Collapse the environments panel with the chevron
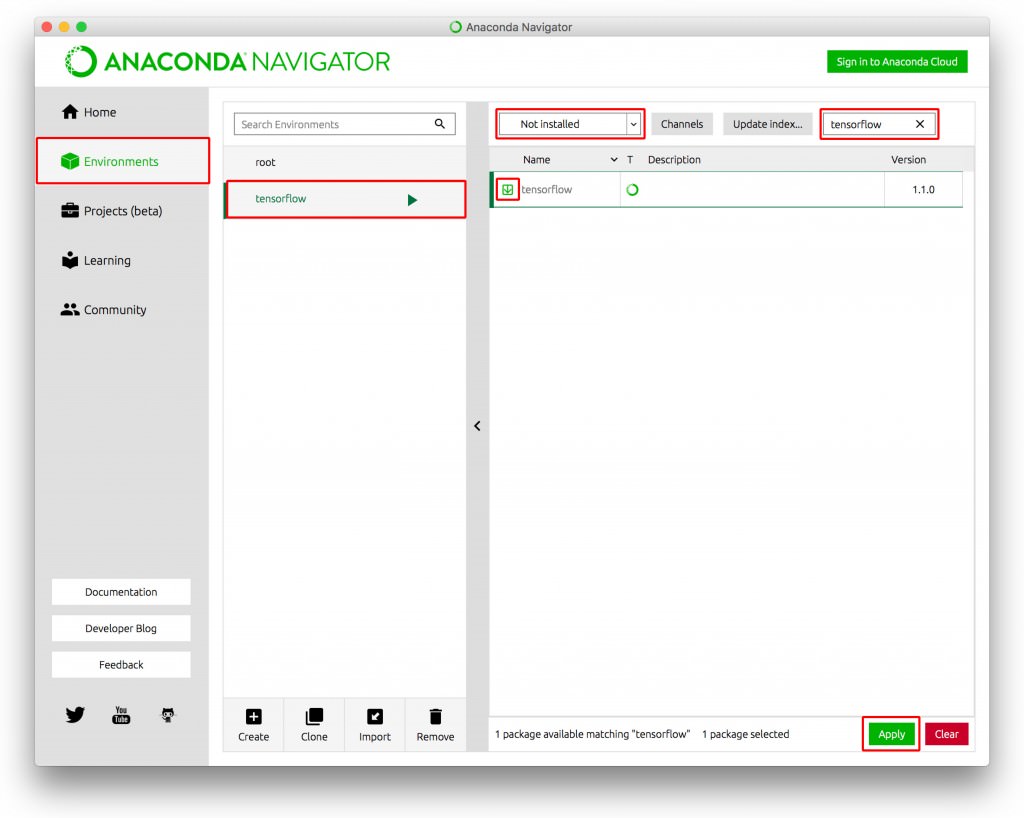 pyautogui.click(x=477, y=426)
